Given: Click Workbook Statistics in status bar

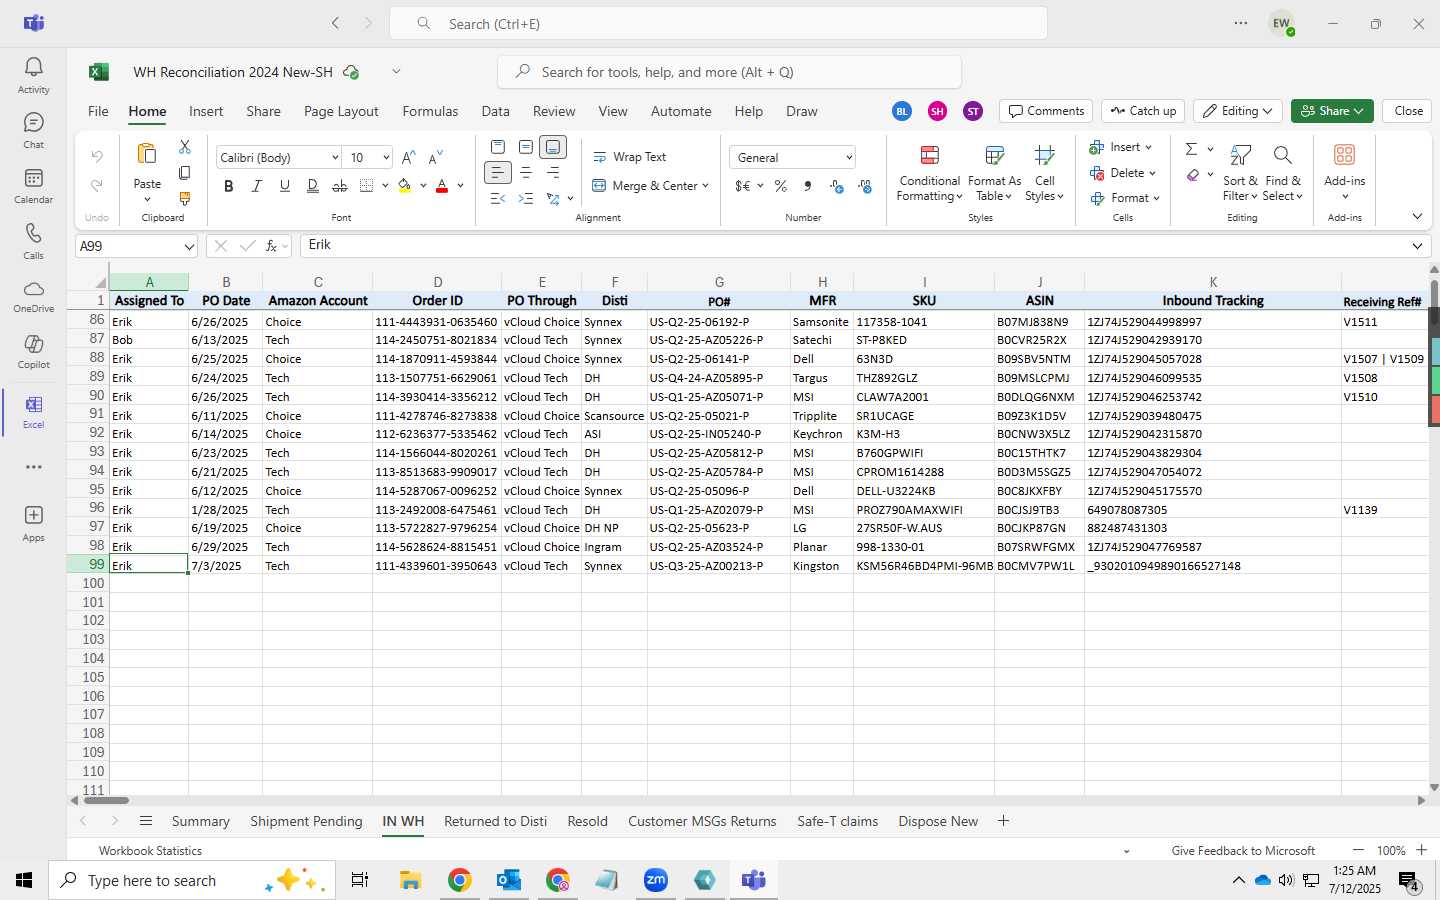Looking at the screenshot, I should click(150, 851).
